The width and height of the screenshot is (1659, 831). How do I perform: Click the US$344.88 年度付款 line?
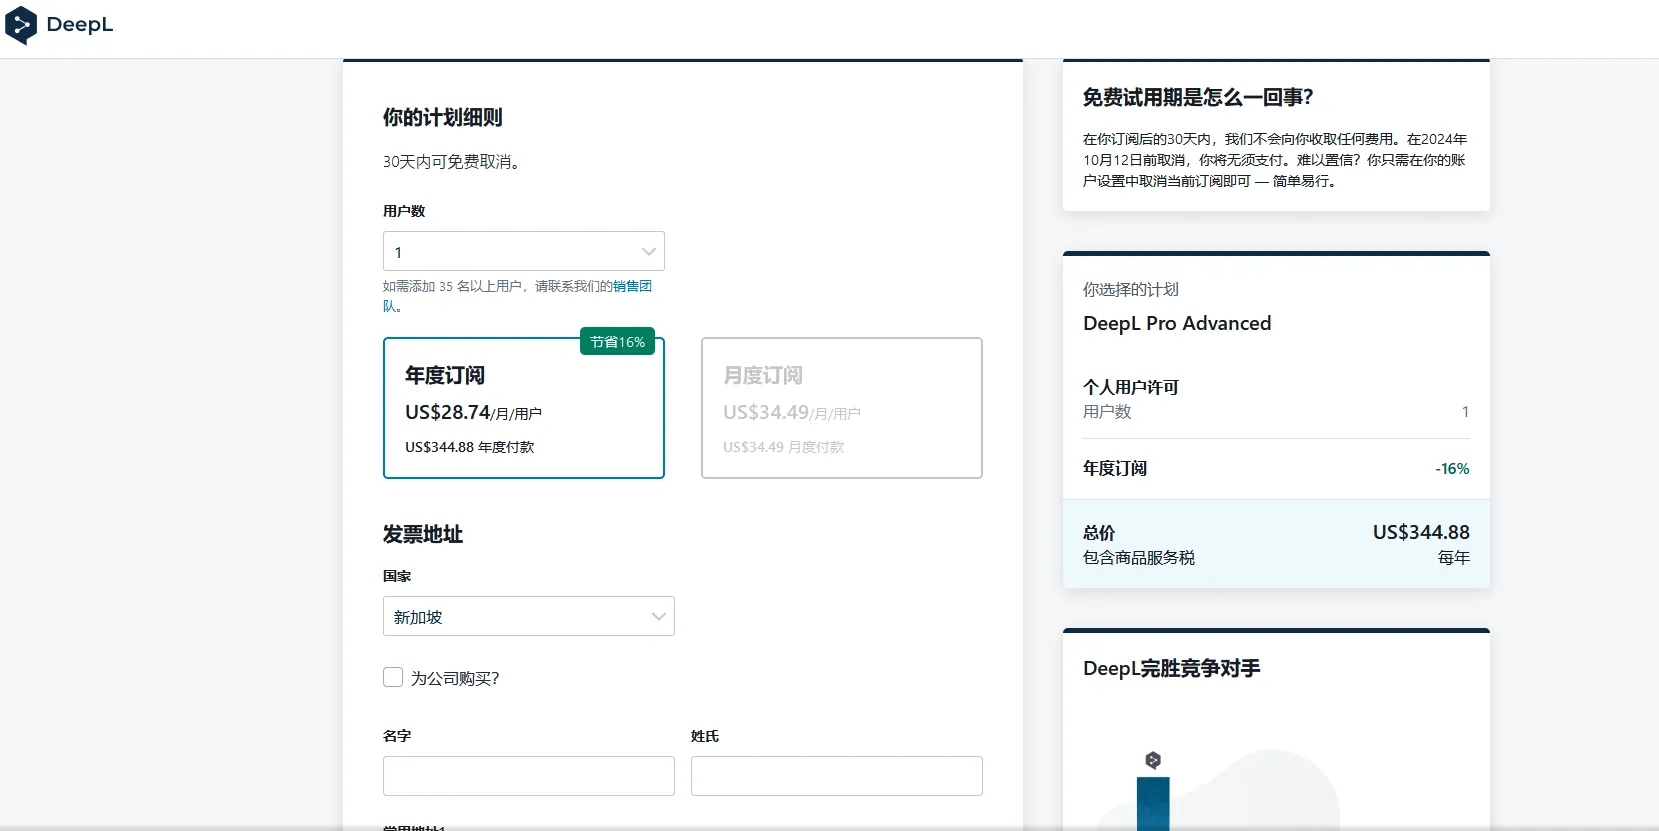[470, 447]
